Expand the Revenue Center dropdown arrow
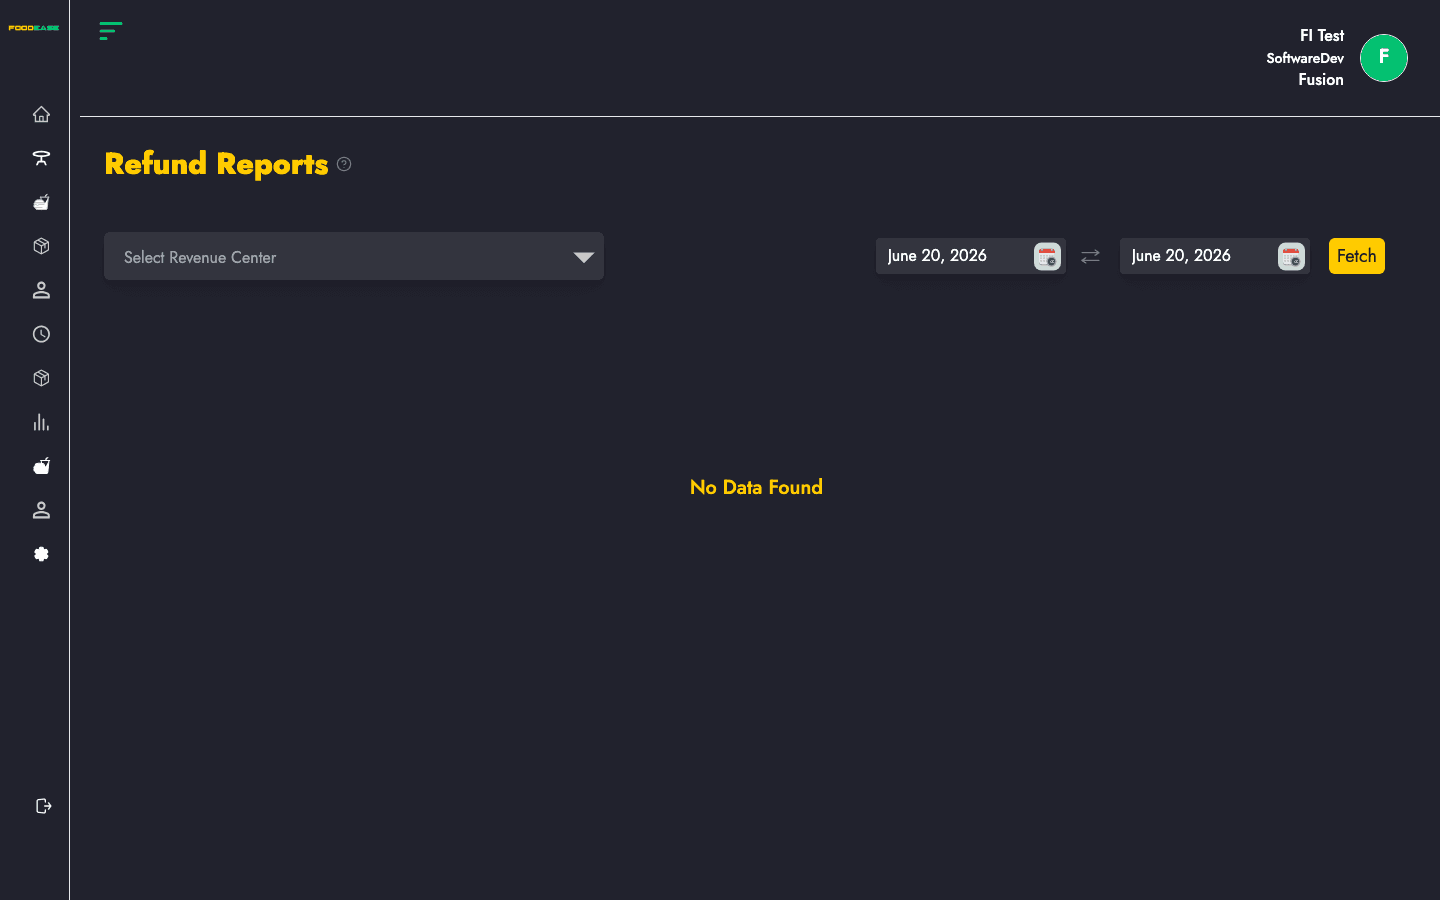1440x900 pixels. (x=584, y=257)
